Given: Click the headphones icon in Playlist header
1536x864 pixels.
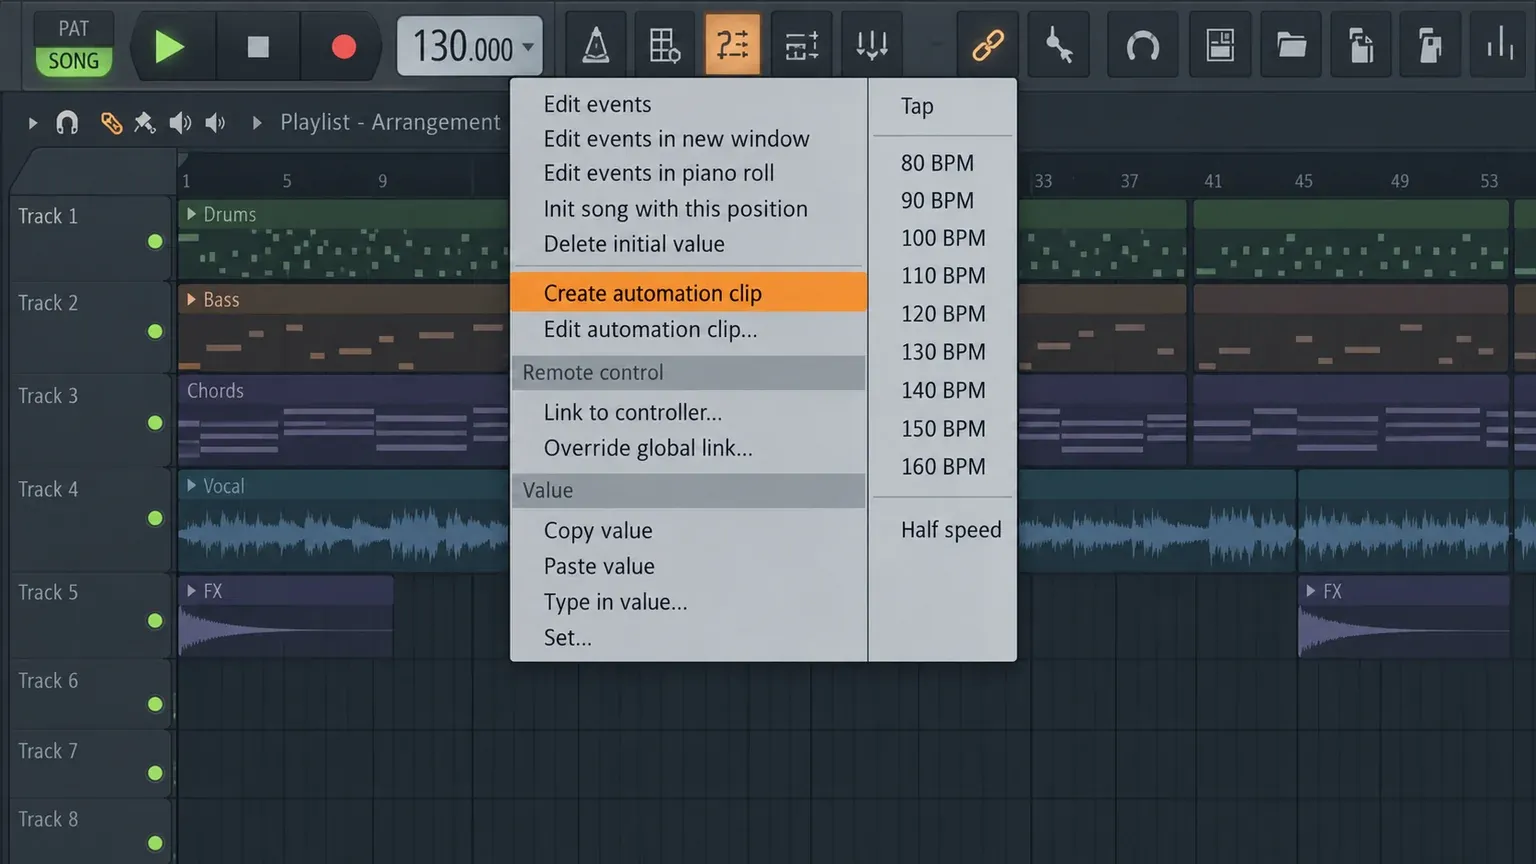Looking at the screenshot, I should pyautogui.click(x=67, y=123).
